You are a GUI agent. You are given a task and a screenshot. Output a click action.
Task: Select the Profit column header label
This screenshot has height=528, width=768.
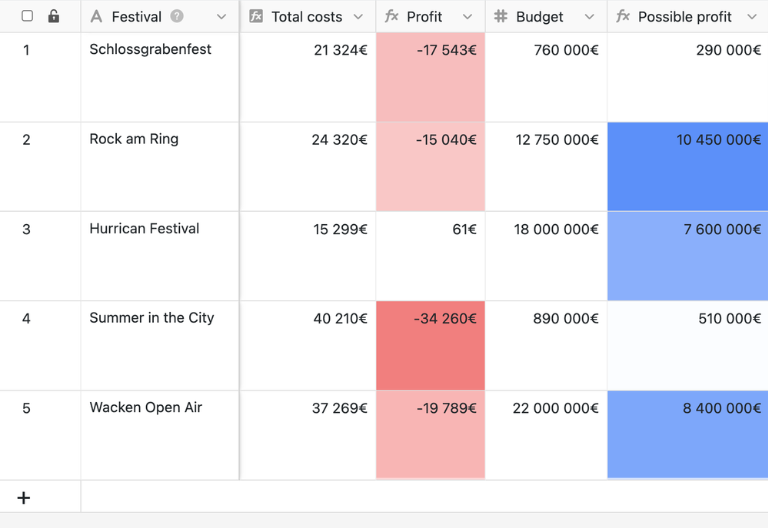click(424, 17)
